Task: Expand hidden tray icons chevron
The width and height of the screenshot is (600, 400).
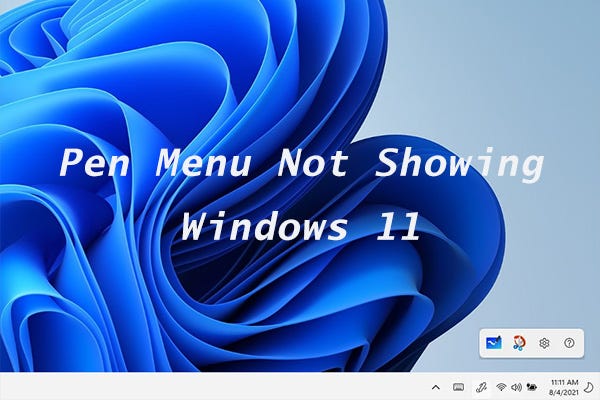Action: [x=435, y=387]
